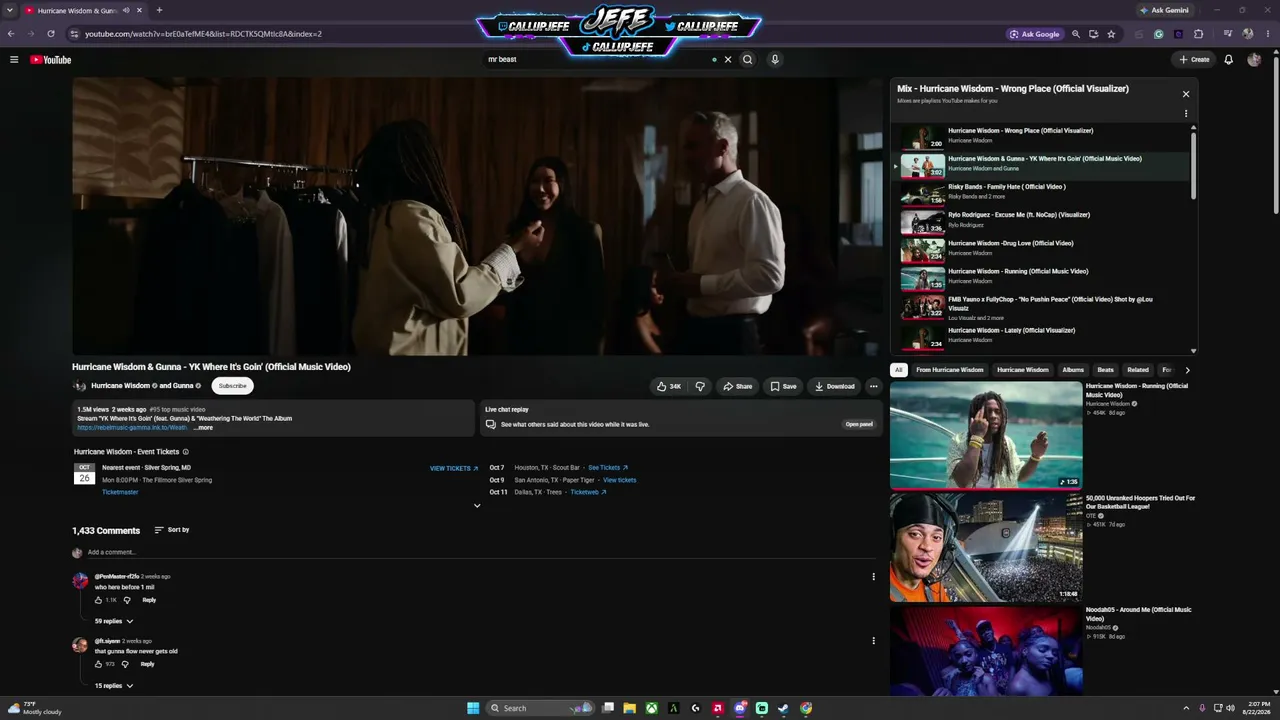Click the magnifier search button in YouTube

747,60
